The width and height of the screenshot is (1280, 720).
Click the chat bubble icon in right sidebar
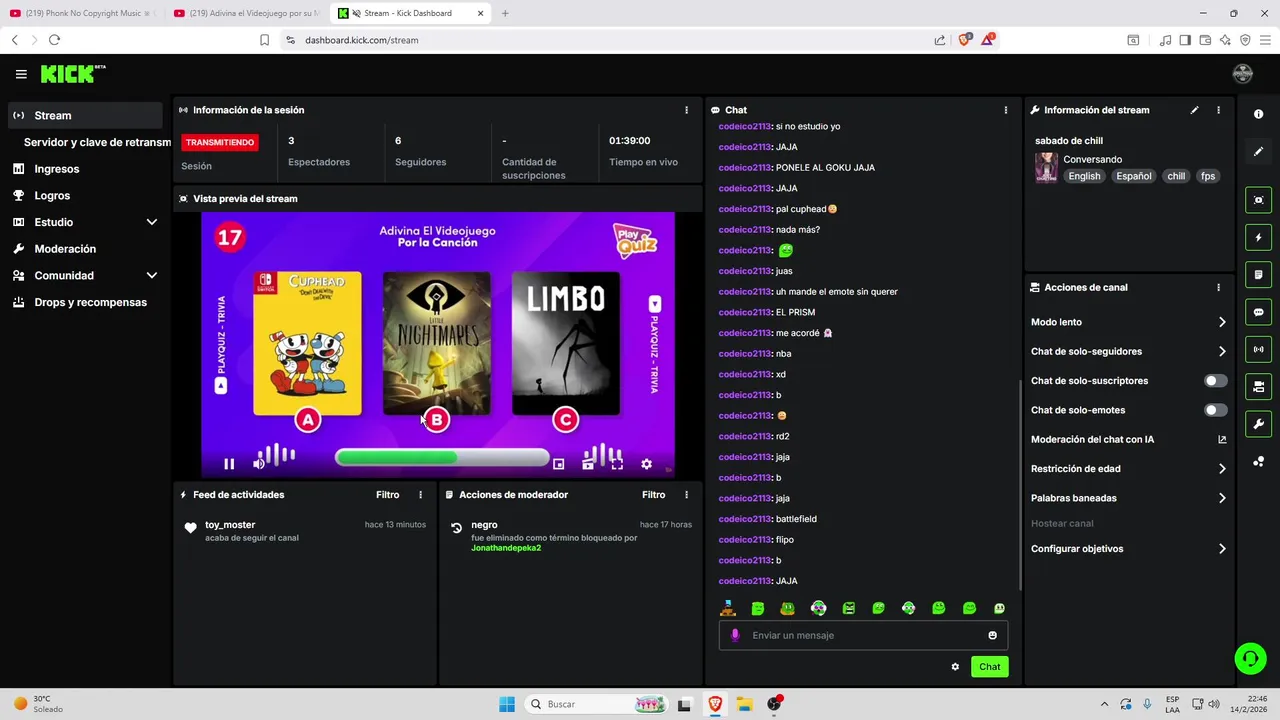click(1258, 312)
